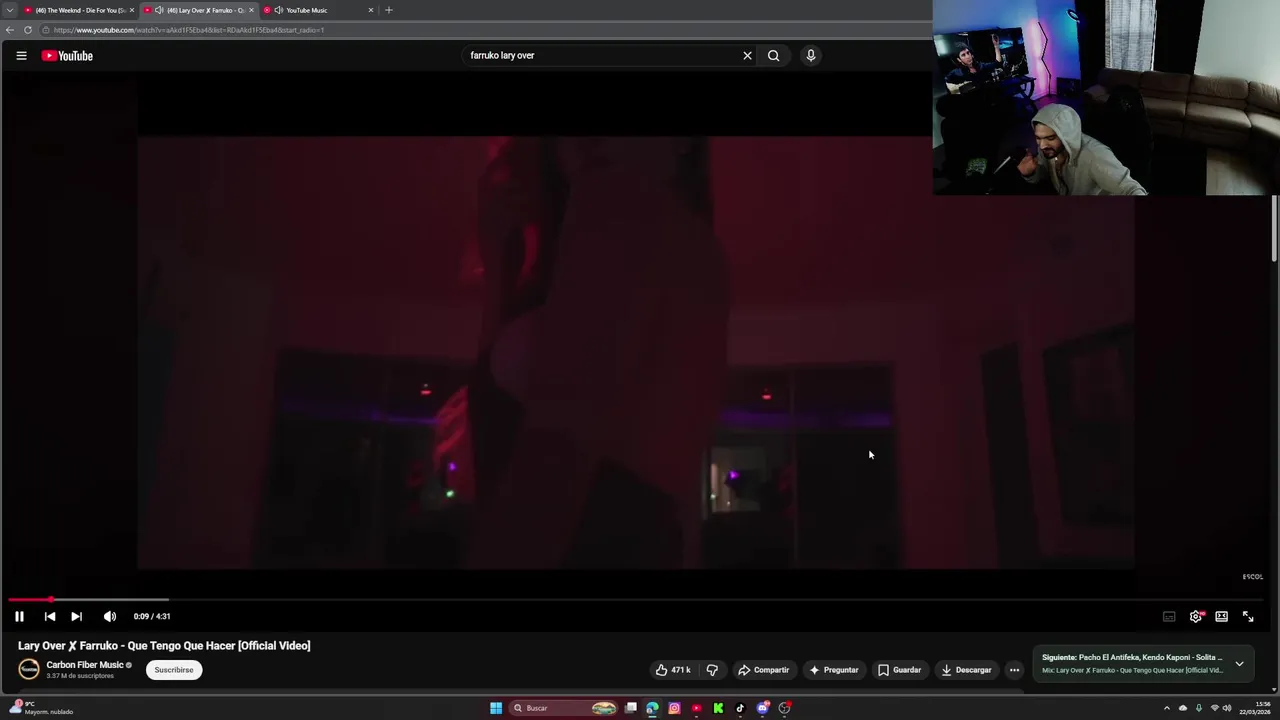Exit full screen mode

(1248, 617)
